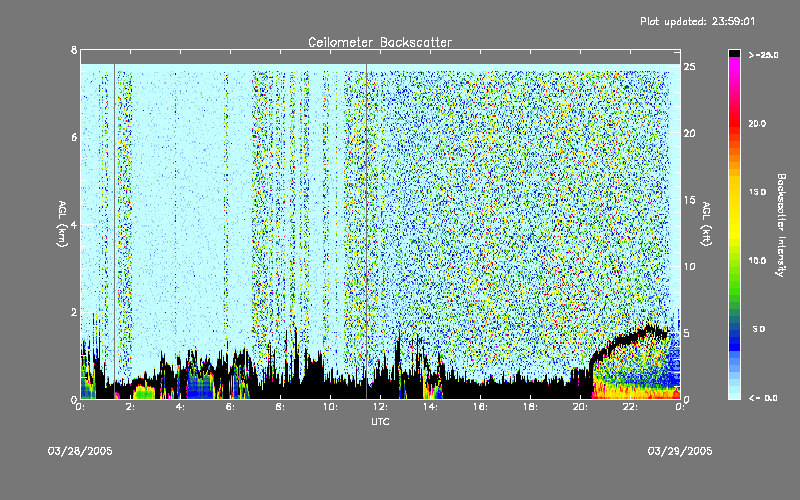Image resolution: width=800 pixels, height=500 pixels.
Task: Click the 'Backscatter Intensity' colorbar label
Action: click(781, 225)
